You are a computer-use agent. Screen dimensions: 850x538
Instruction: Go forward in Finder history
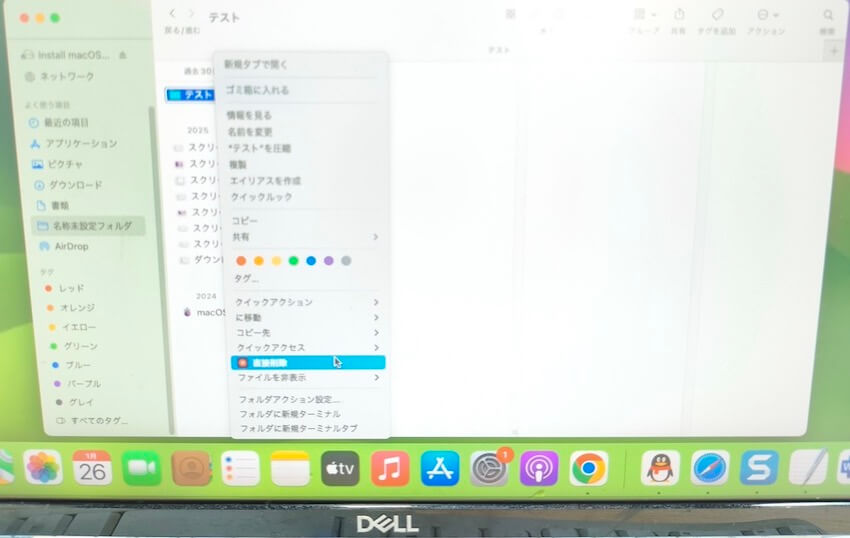click(191, 14)
